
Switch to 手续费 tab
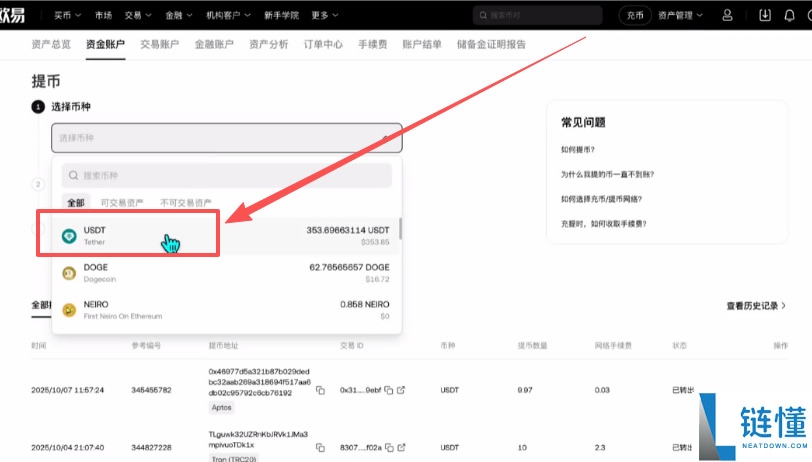coord(373,45)
